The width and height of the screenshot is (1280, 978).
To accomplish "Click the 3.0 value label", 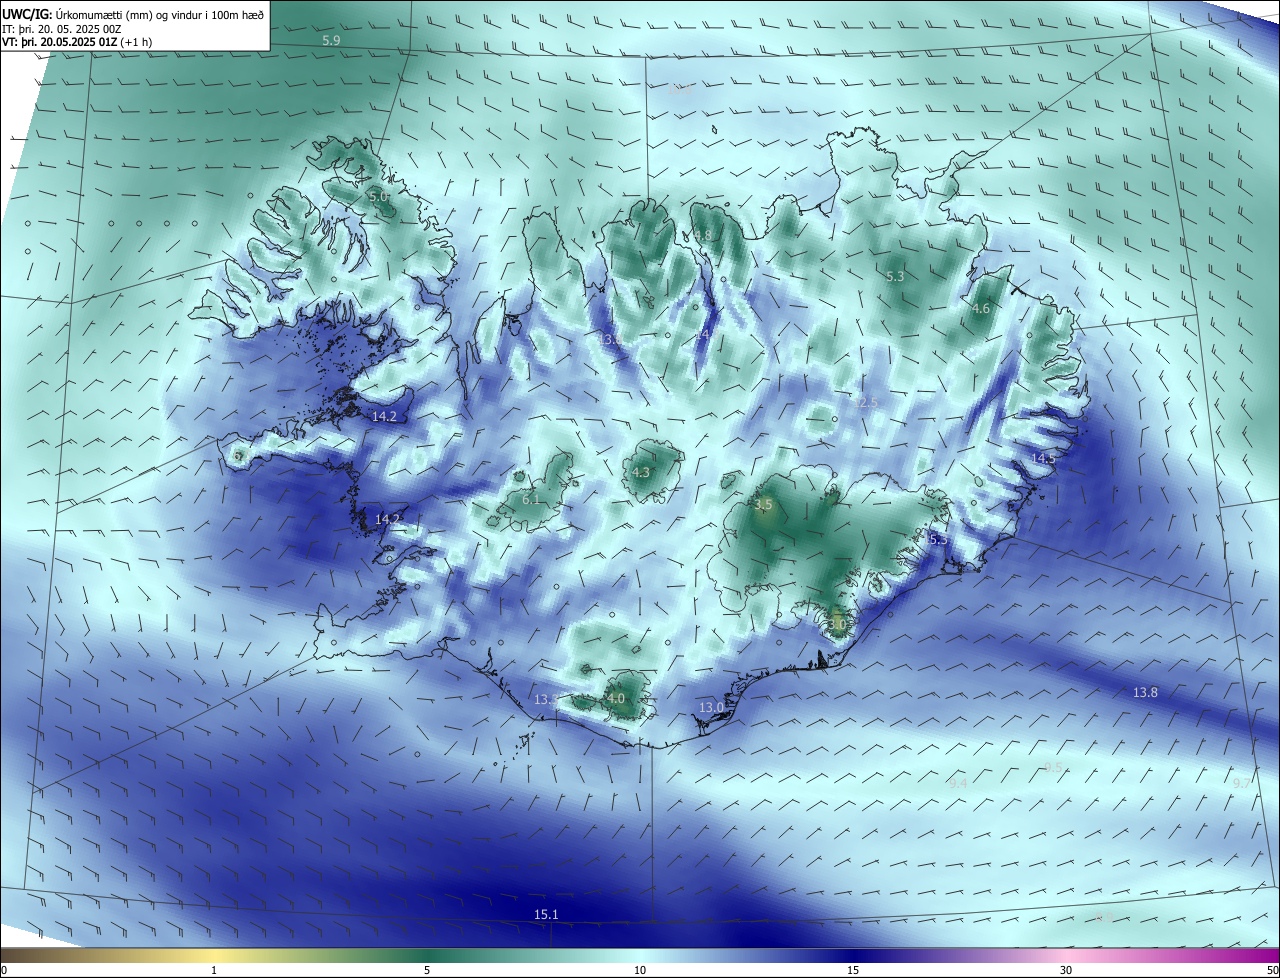I will click(x=837, y=624).
